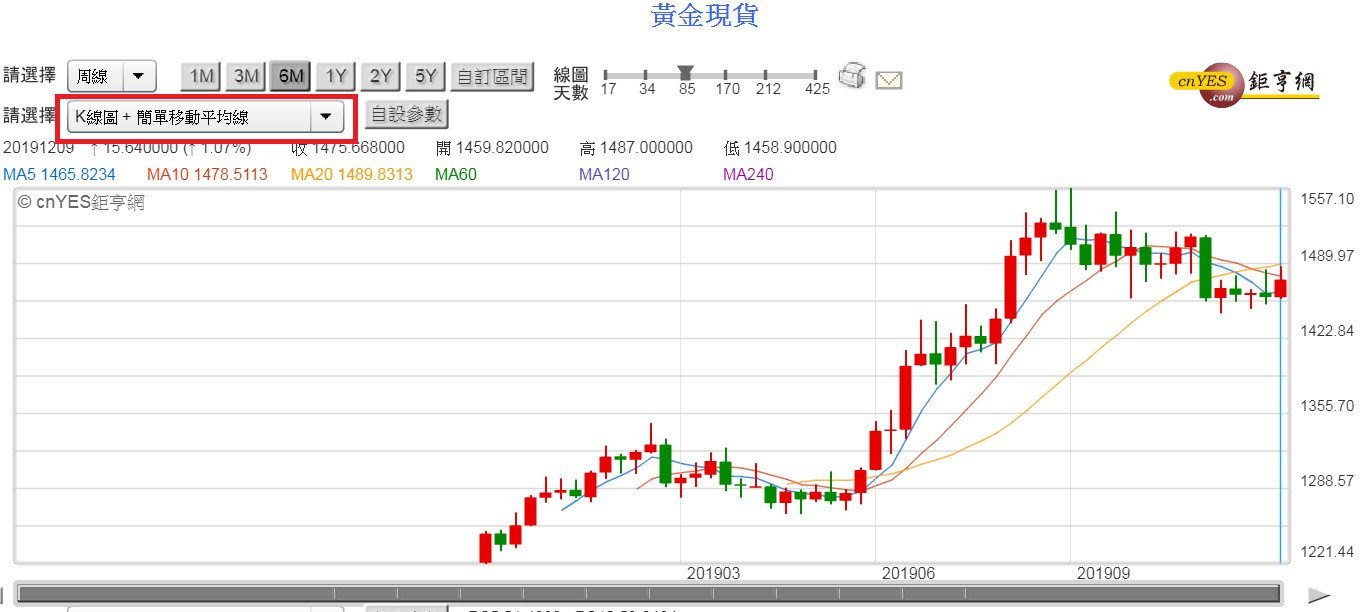Select the 1Y time range
This screenshot has height=612, width=1366.
point(336,76)
